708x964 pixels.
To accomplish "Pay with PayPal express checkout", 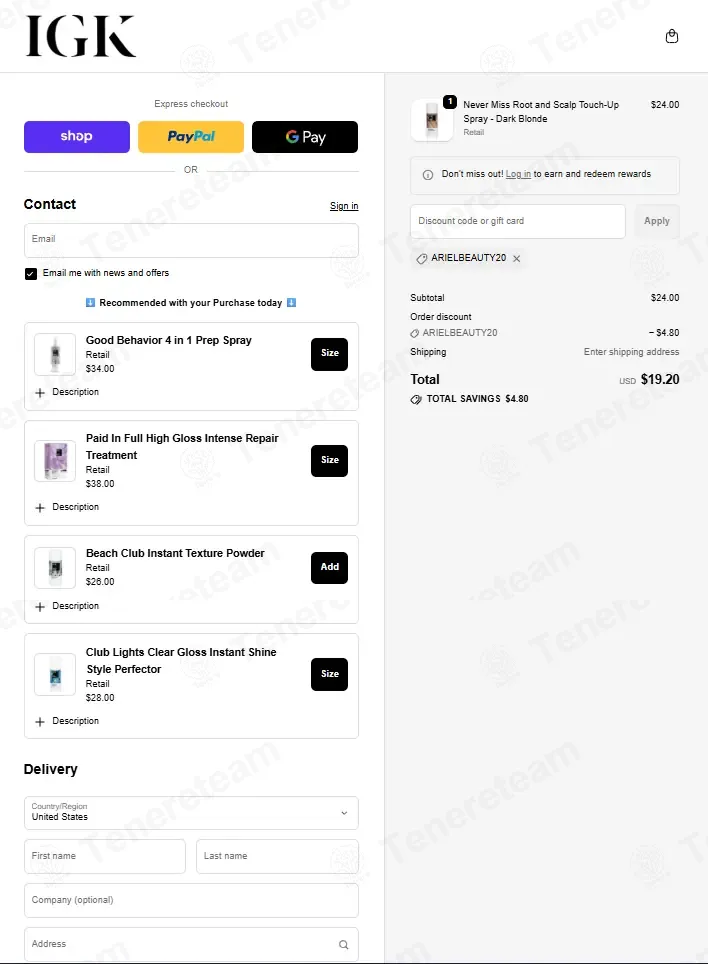I will (x=191, y=136).
